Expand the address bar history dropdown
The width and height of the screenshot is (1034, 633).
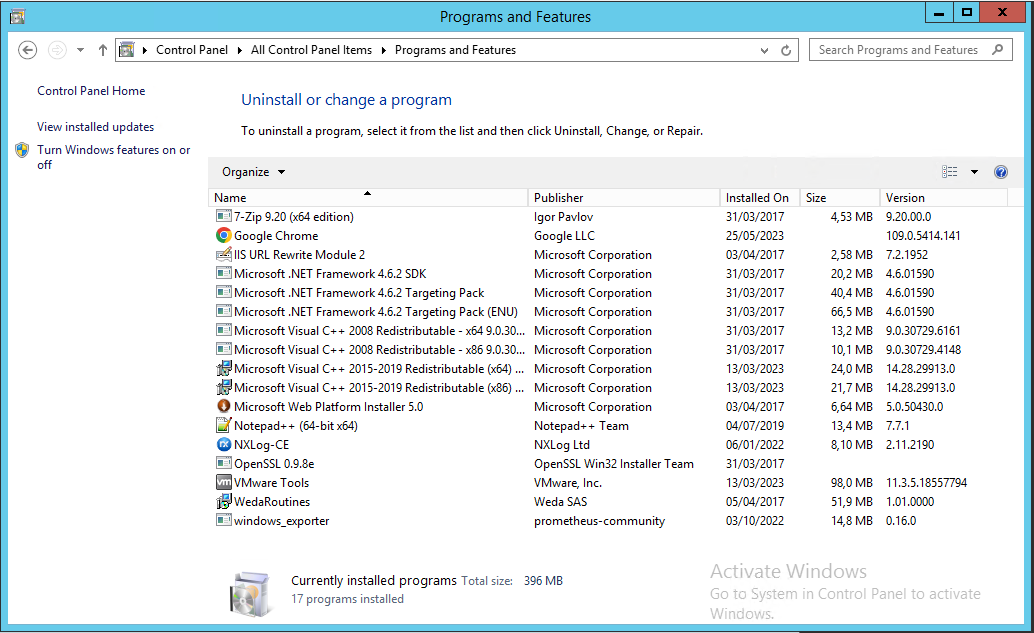(764, 50)
